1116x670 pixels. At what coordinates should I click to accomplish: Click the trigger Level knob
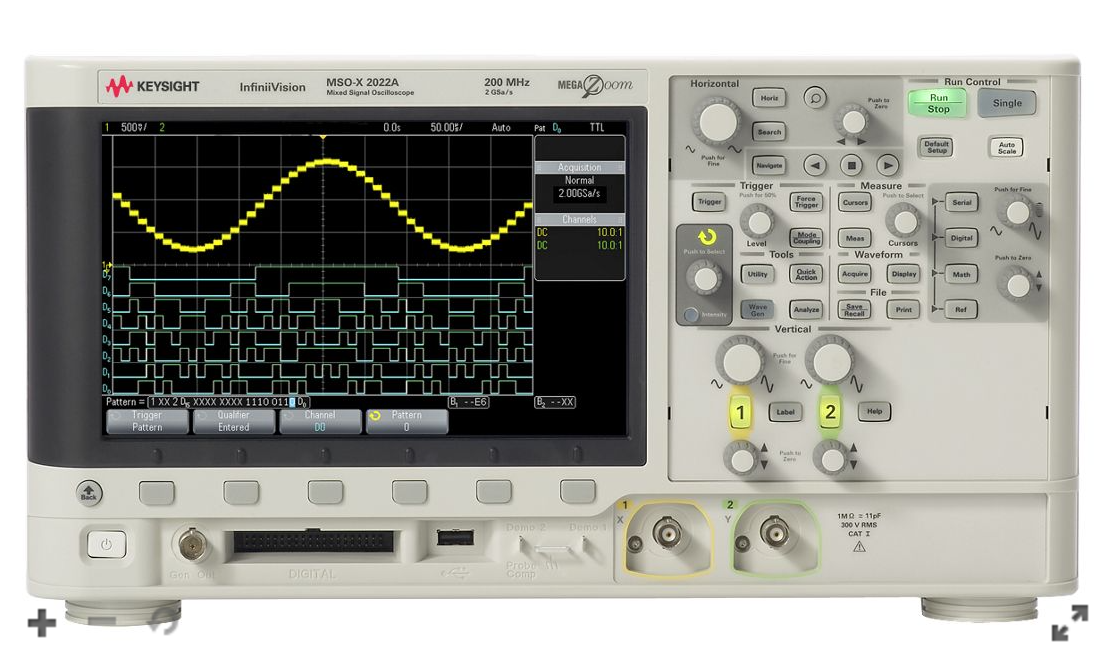point(757,222)
